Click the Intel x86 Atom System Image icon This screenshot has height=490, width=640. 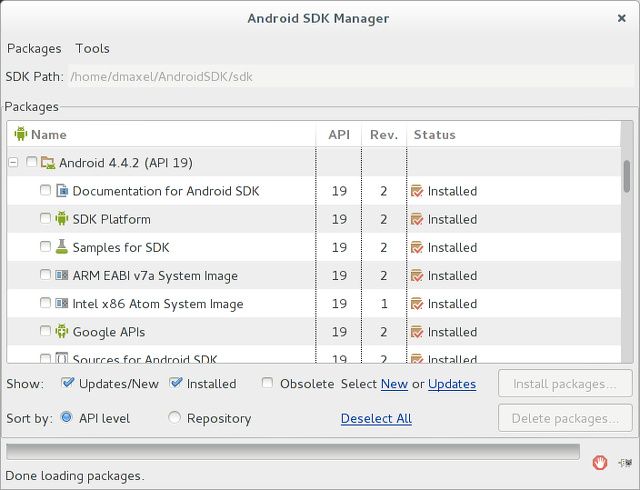click(x=62, y=303)
